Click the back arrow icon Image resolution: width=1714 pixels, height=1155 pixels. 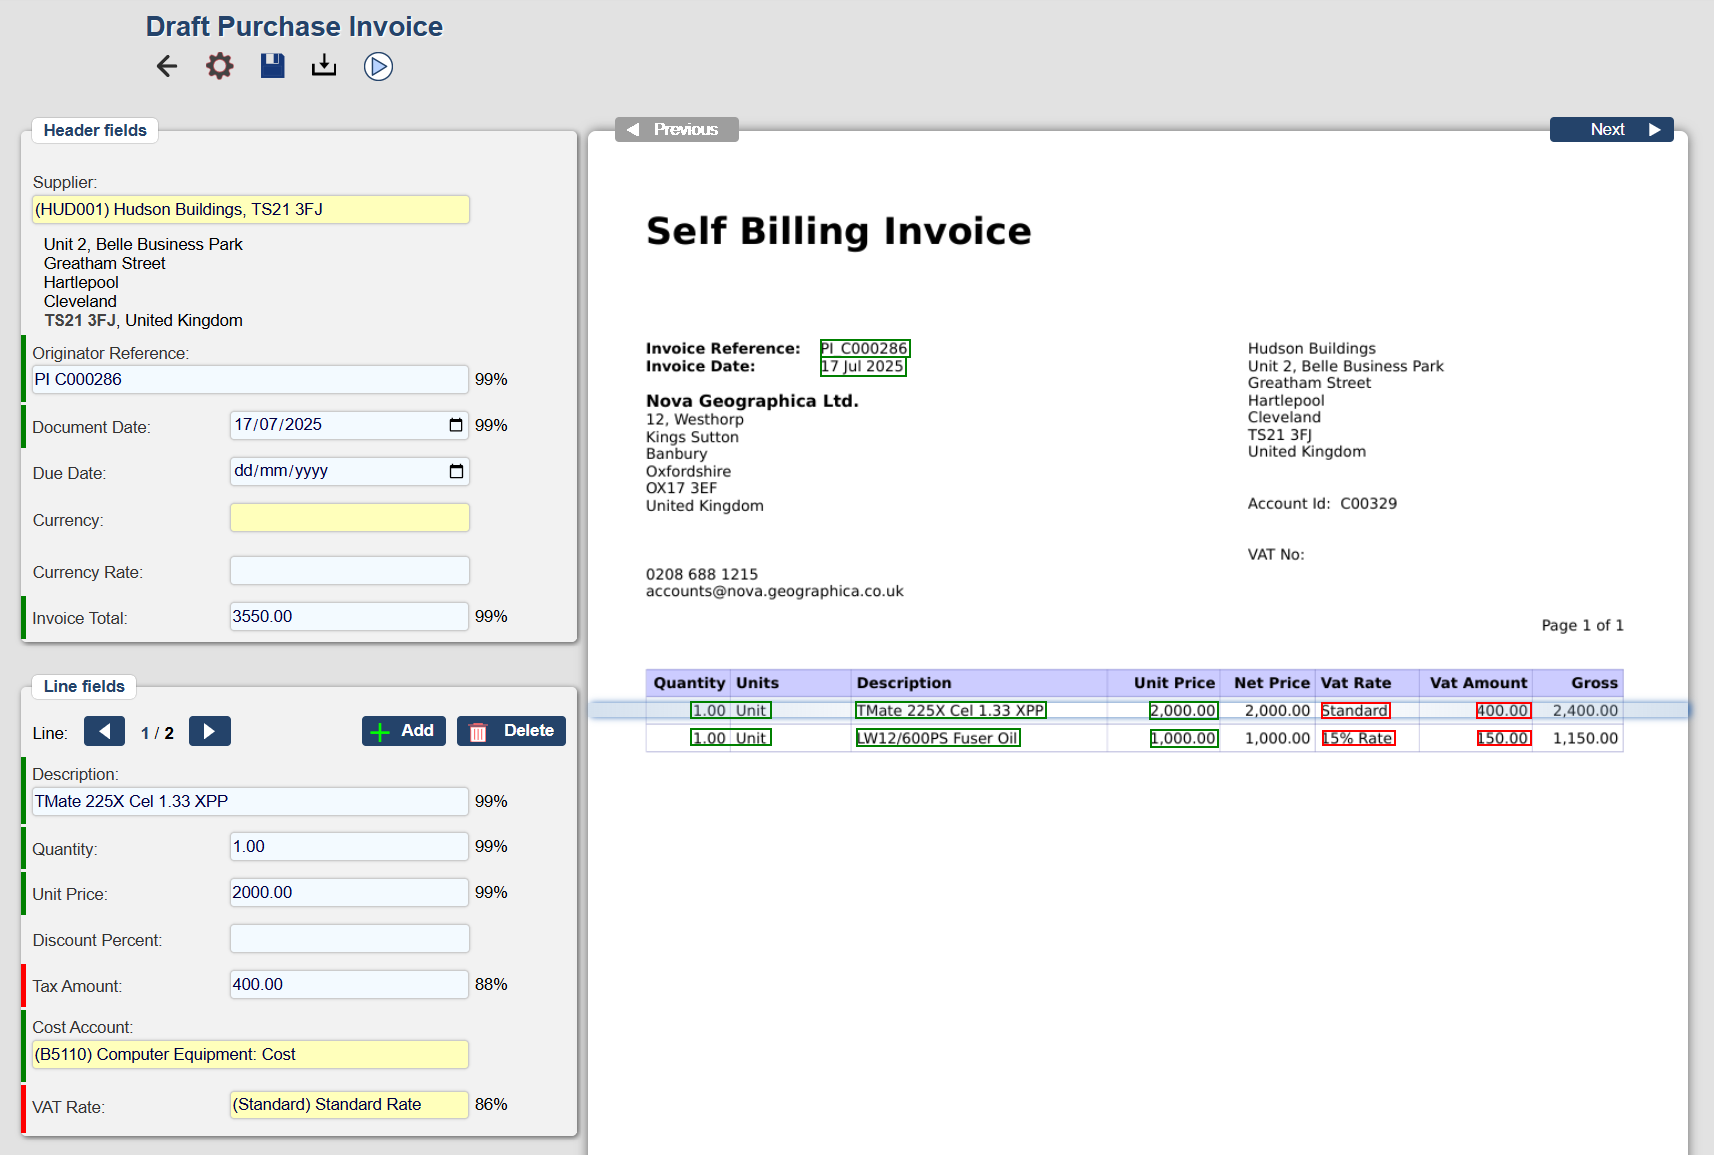(167, 67)
